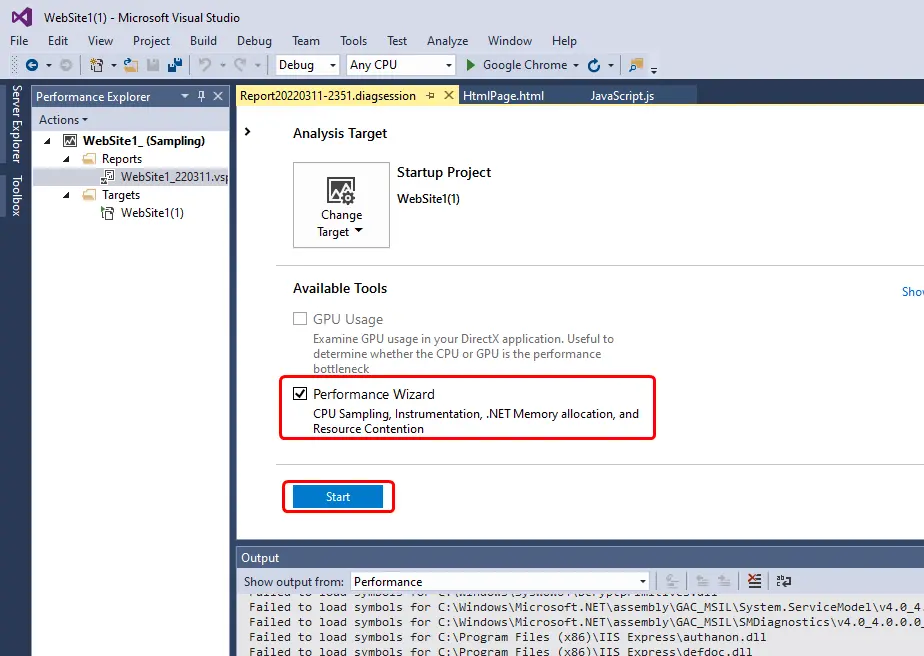Open the Tools menu

coord(354,41)
